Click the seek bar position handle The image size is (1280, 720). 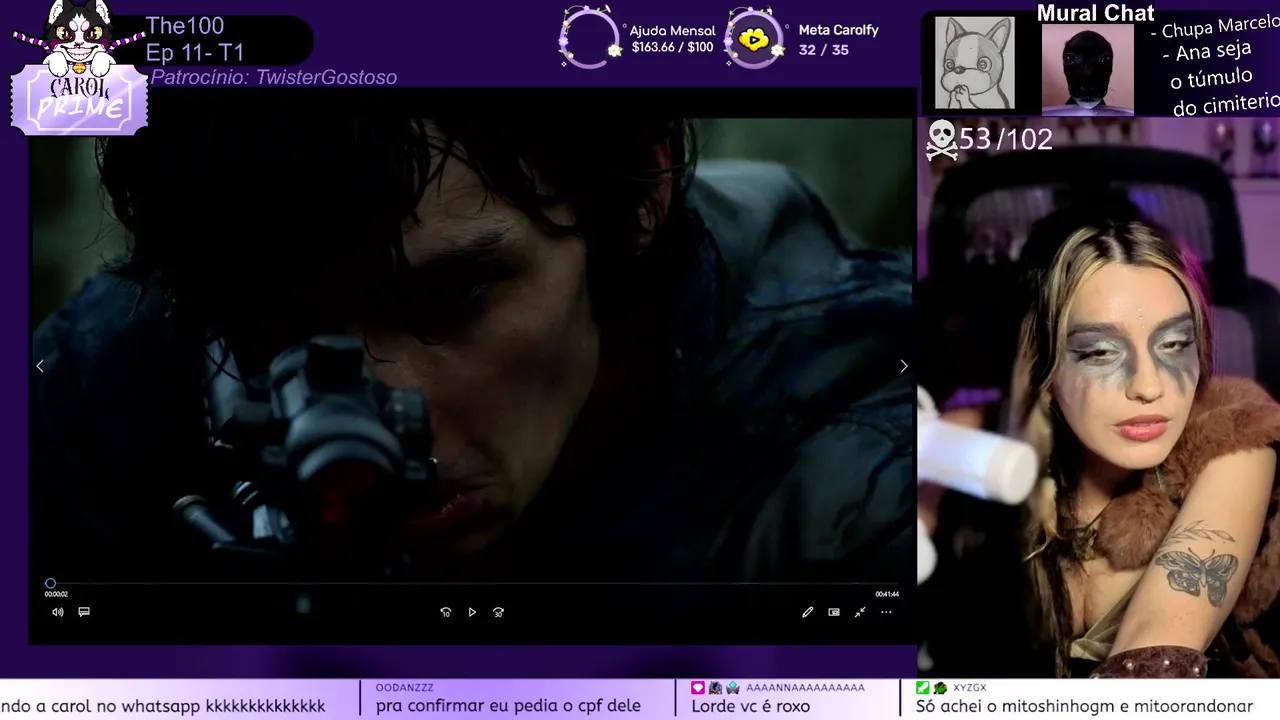tap(50, 583)
